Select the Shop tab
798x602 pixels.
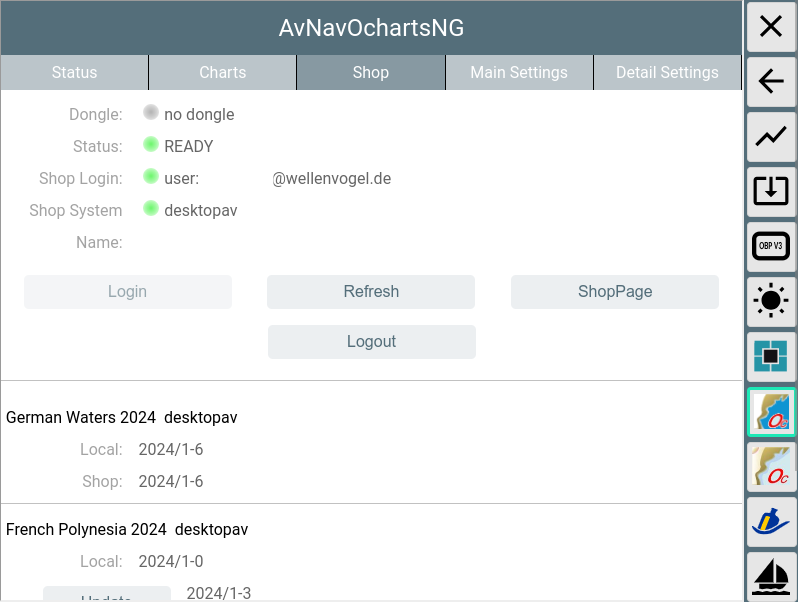pos(371,72)
